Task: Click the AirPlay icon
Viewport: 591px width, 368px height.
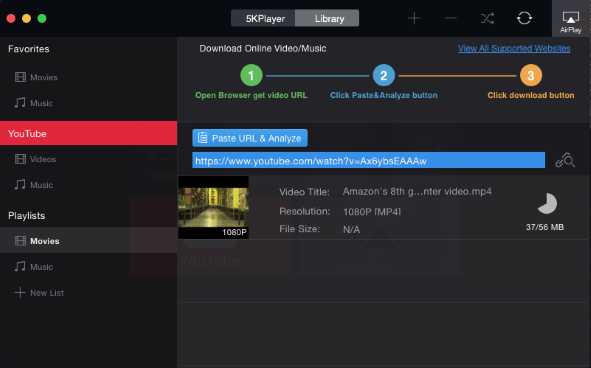Action: [571, 18]
